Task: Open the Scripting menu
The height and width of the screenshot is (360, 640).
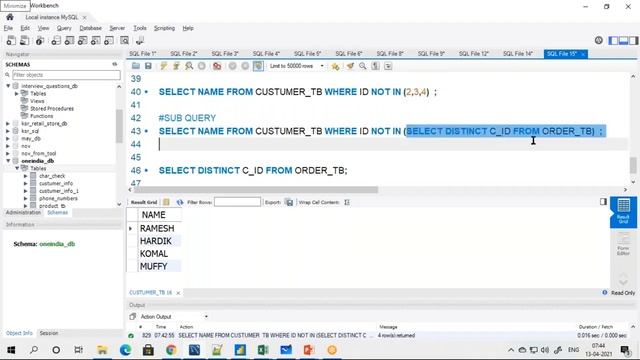Action: pos(164,28)
